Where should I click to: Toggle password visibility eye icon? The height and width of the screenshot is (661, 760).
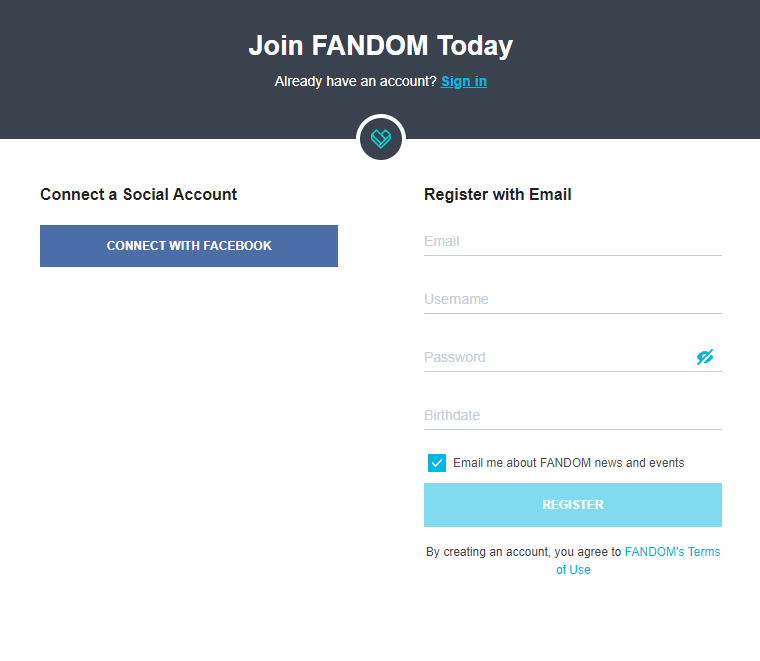tap(705, 357)
